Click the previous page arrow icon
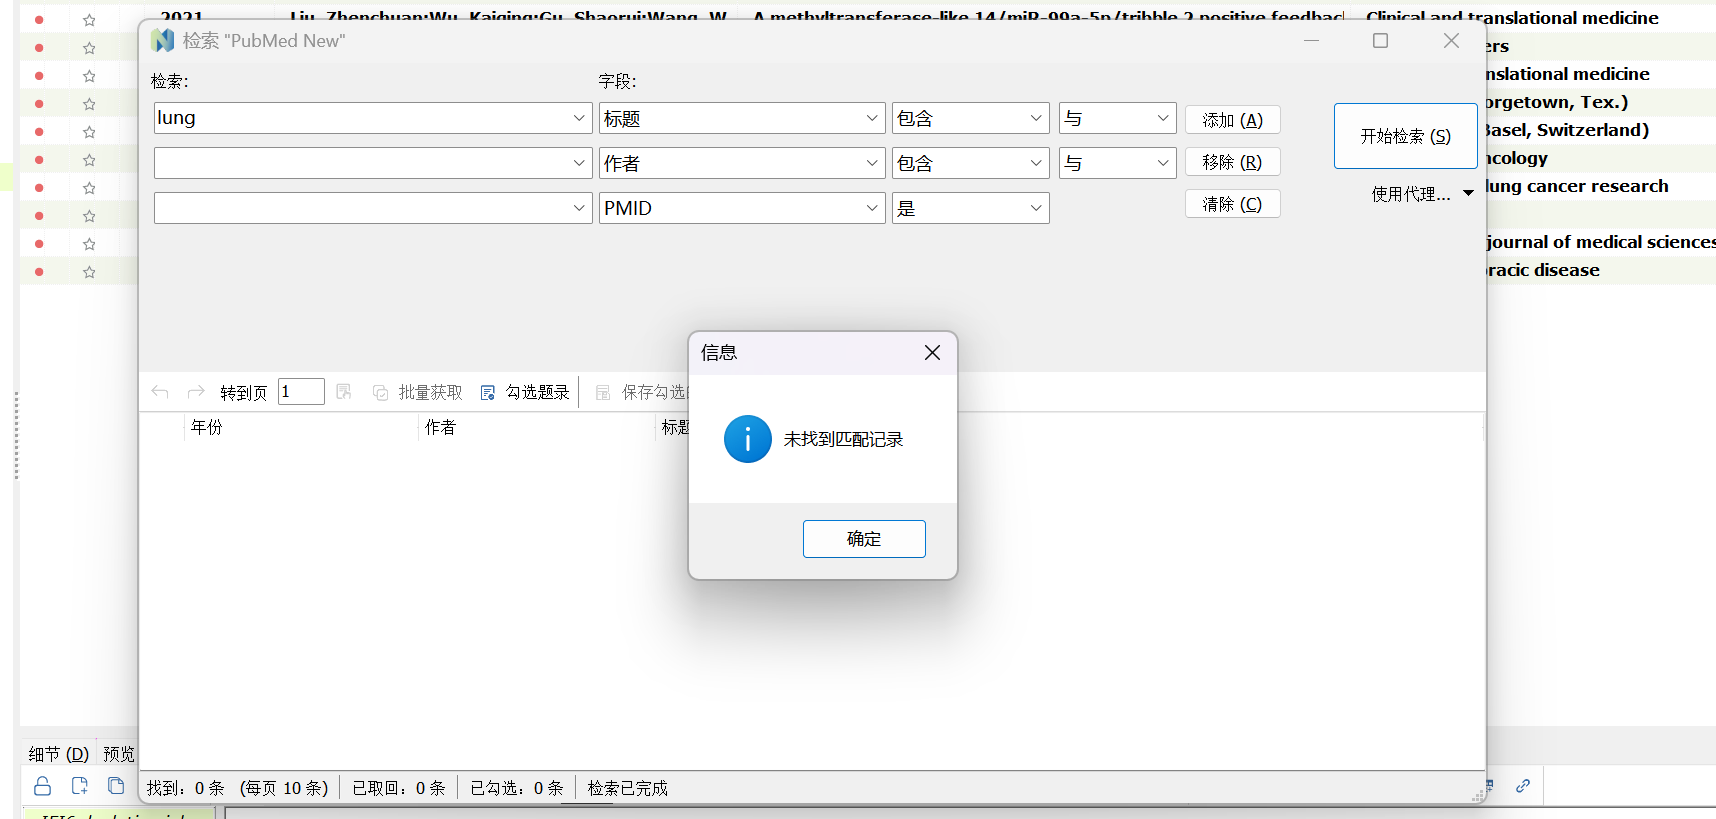1716x819 pixels. point(160,392)
